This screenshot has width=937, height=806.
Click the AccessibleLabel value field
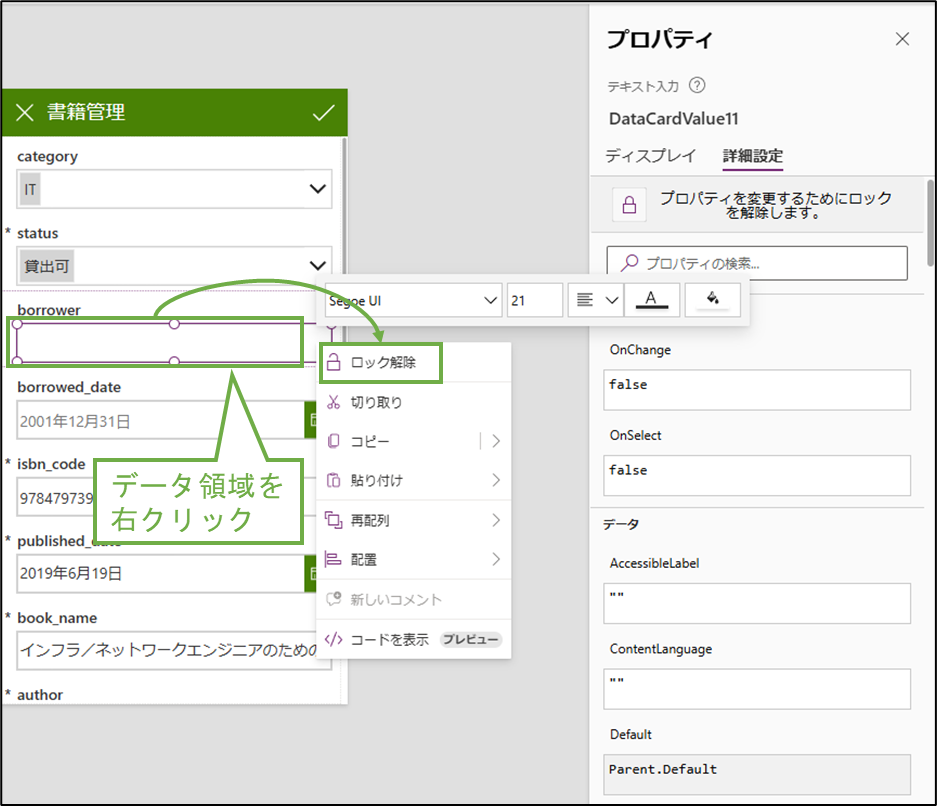(757, 603)
